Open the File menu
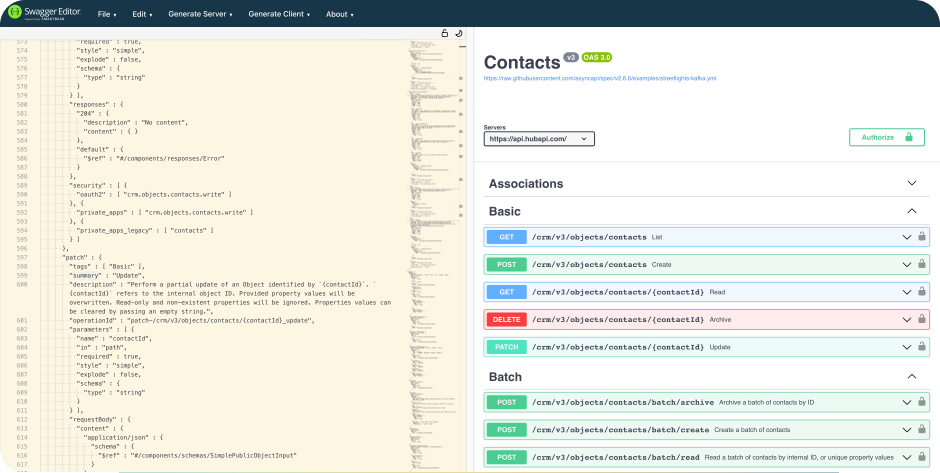 (x=107, y=14)
